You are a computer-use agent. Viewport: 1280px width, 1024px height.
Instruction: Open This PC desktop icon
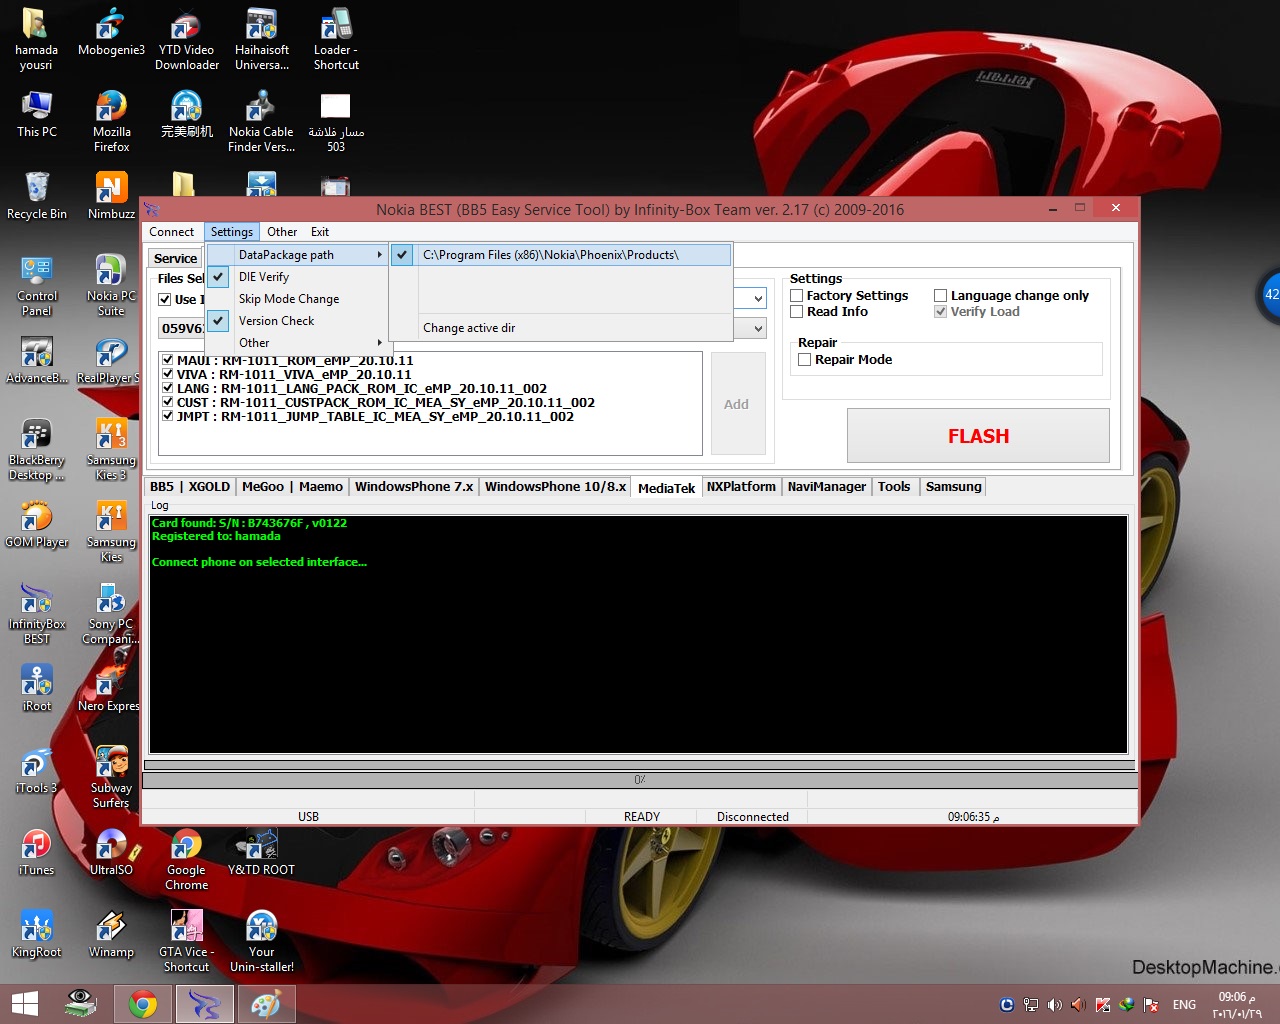click(x=36, y=114)
